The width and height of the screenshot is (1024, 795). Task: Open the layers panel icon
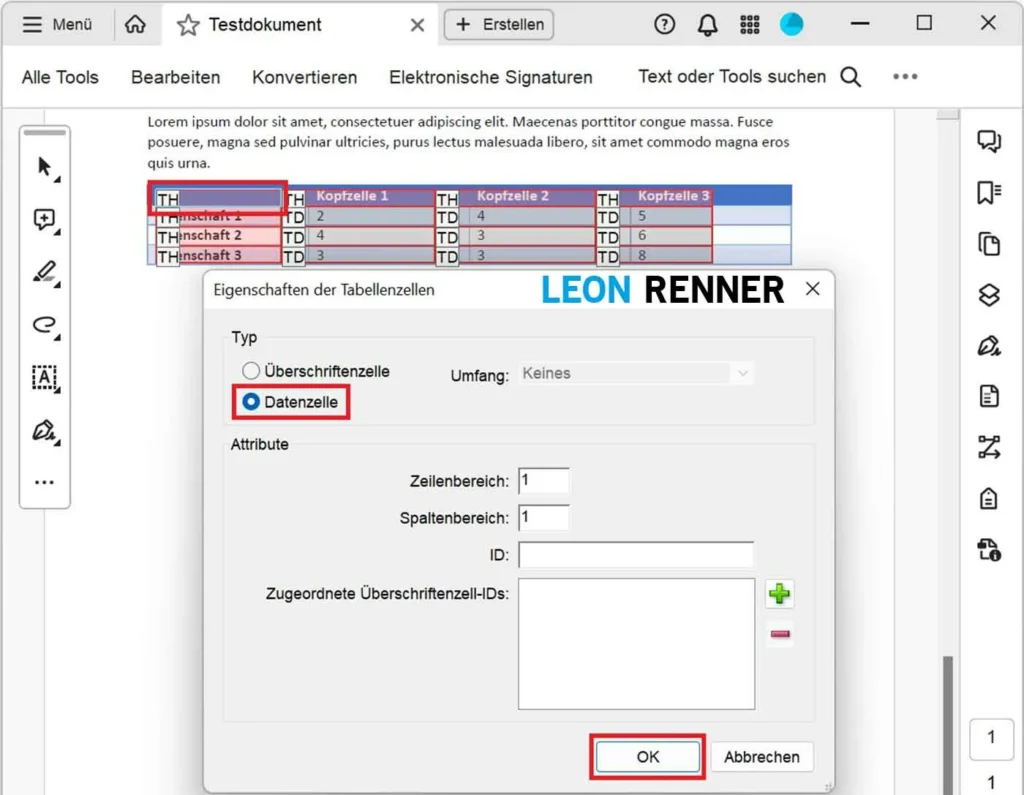pyautogui.click(x=988, y=295)
